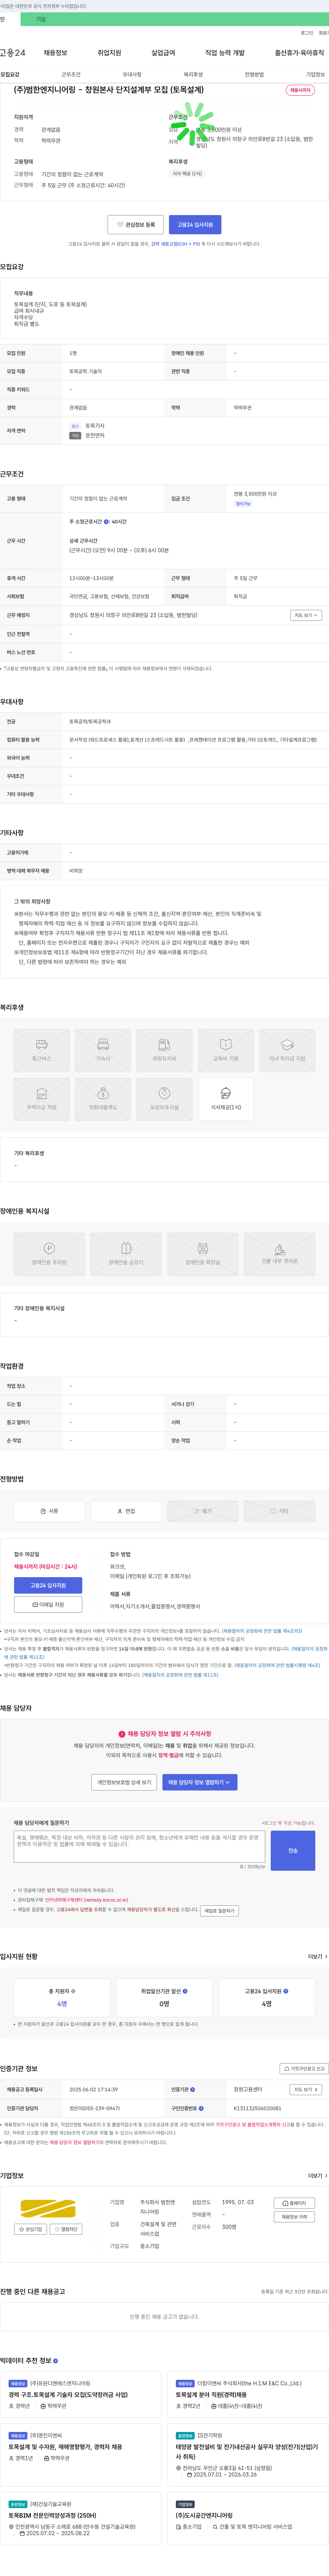Viewport: 329px width, 2576px height.
Task: Switch to the 근무조건 tab
Action: [71, 75]
